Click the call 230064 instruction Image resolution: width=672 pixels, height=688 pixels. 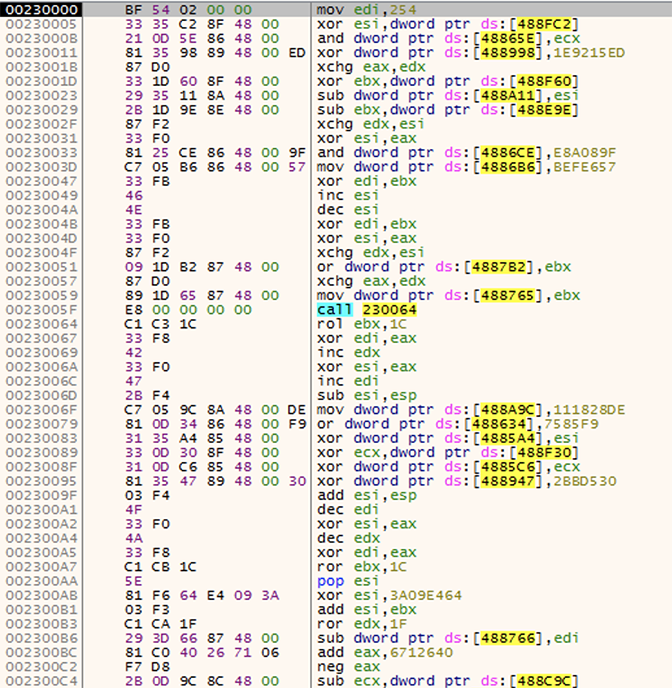tap(356, 310)
